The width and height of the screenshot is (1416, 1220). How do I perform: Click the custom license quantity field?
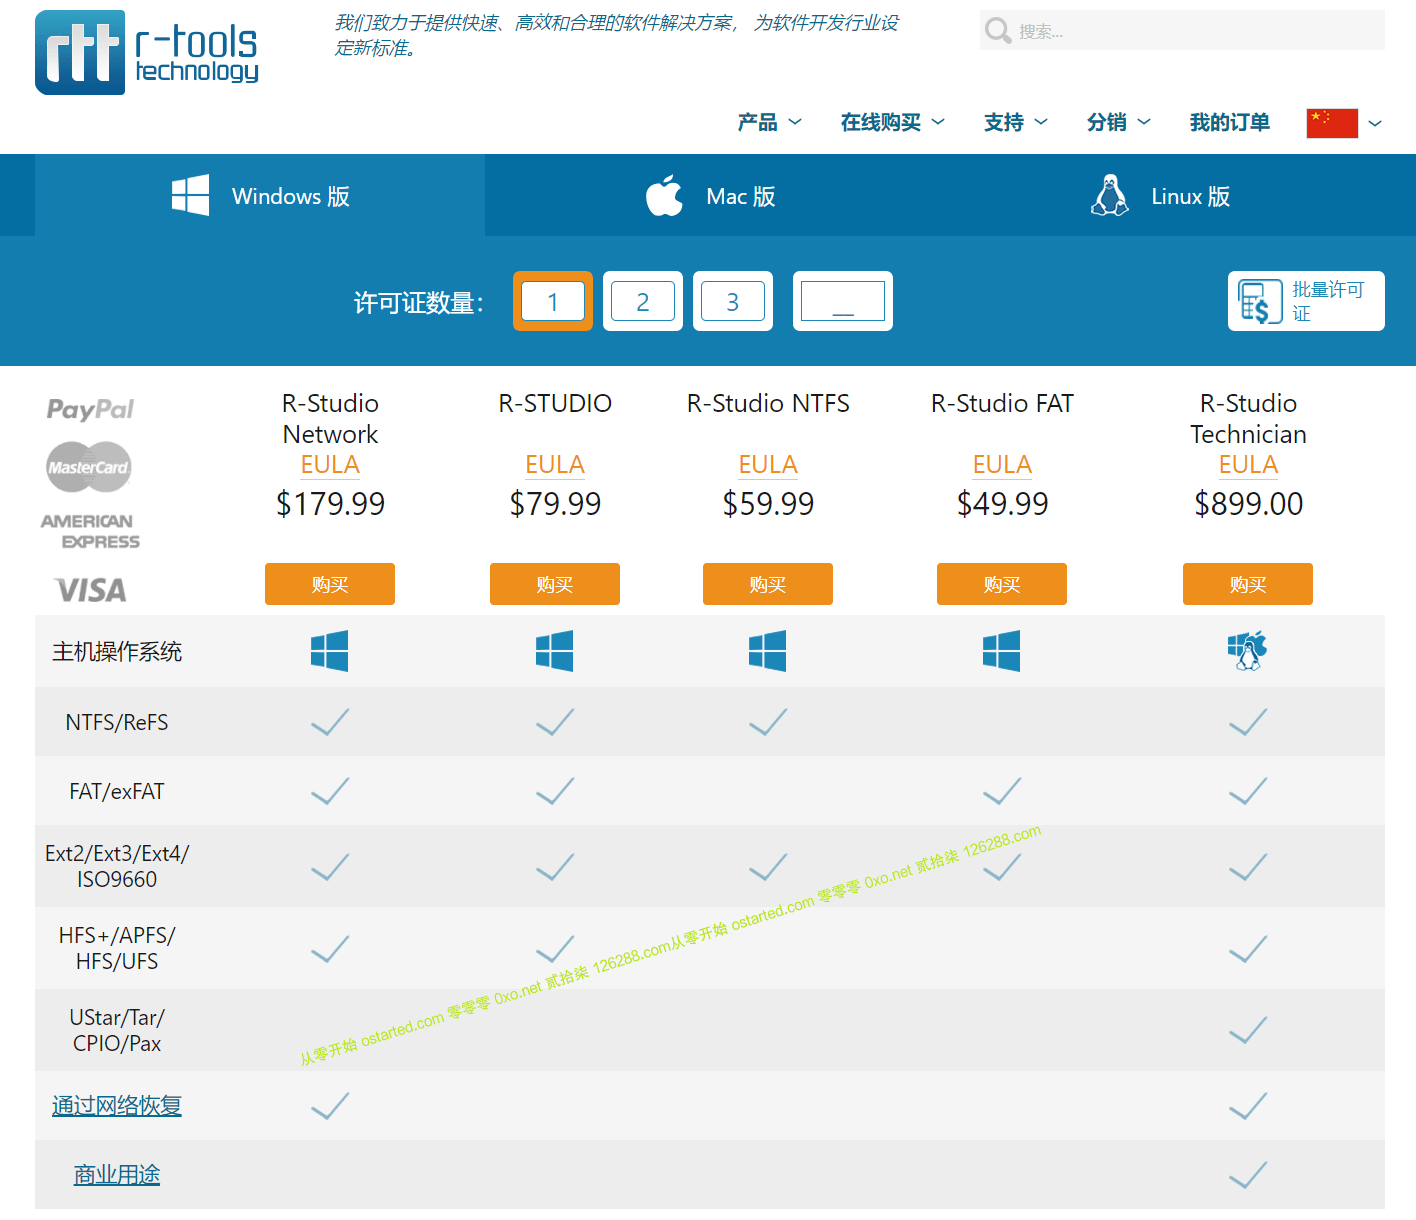point(843,301)
